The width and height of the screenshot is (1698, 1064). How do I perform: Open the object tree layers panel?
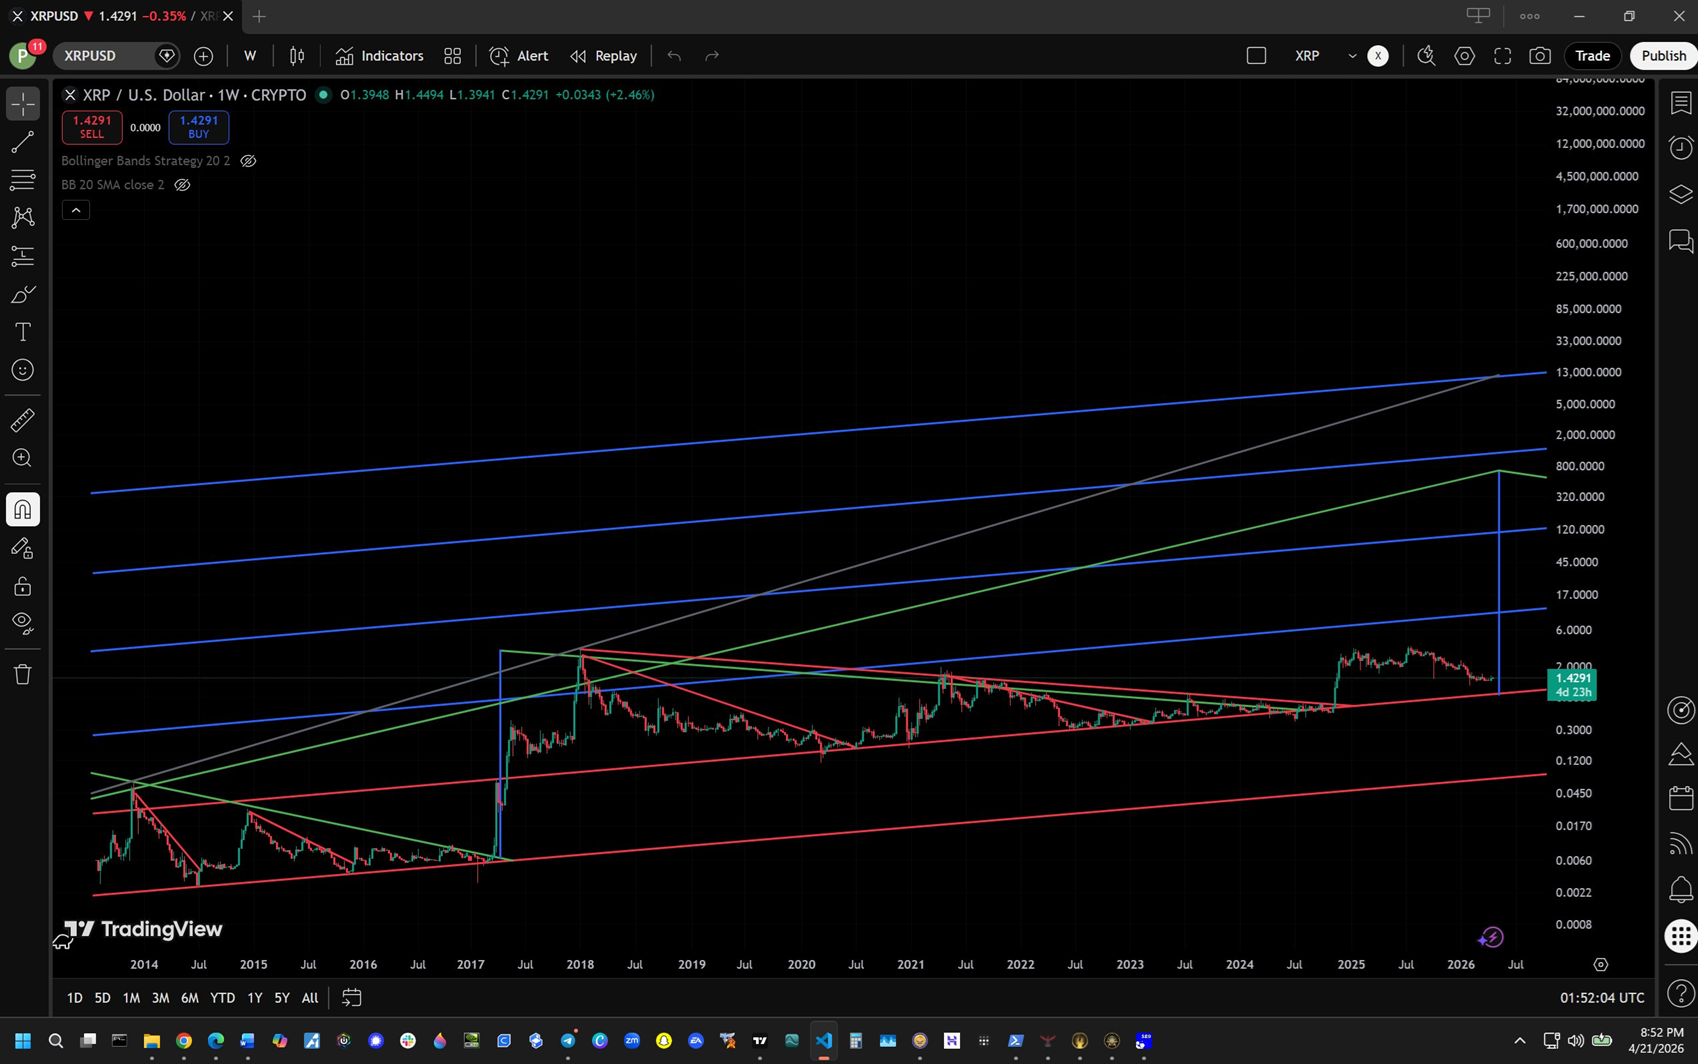point(1681,194)
